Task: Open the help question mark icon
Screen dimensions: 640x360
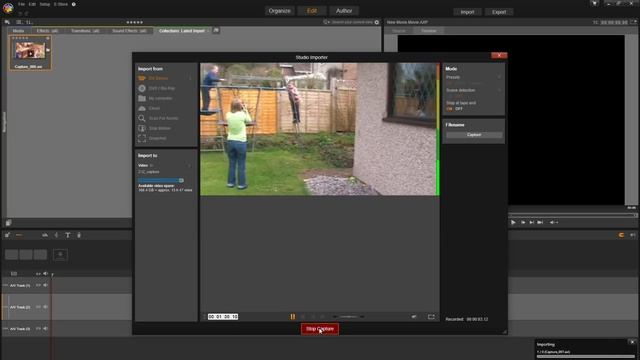Action: click(x=73, y=4)
